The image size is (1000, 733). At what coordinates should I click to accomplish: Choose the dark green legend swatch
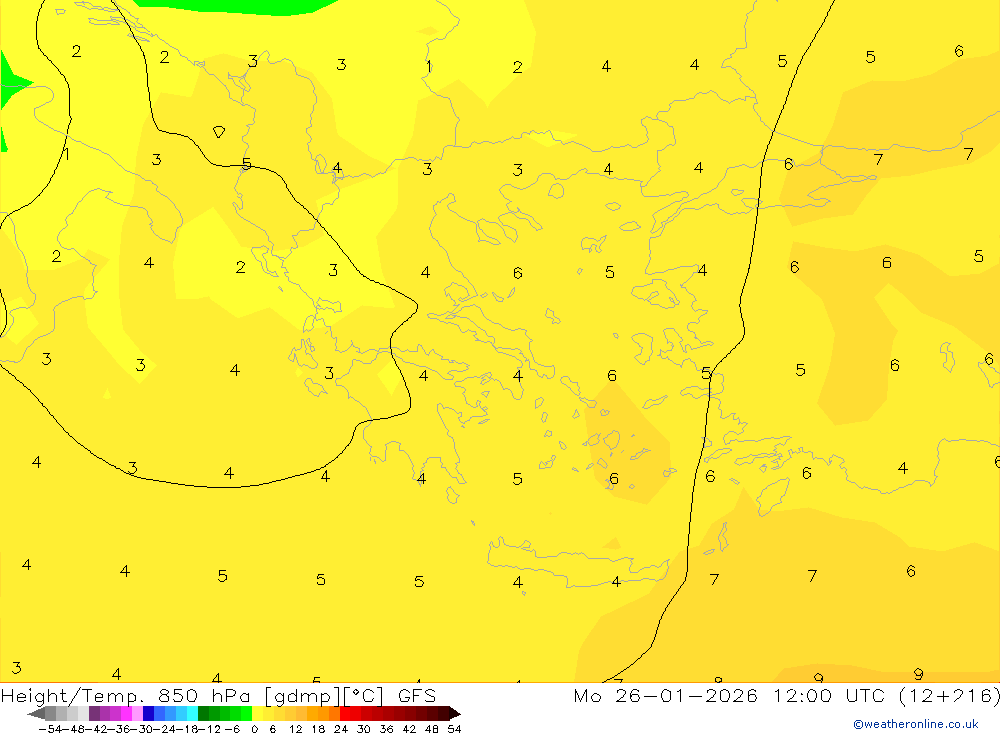click(x=203, y=713)
